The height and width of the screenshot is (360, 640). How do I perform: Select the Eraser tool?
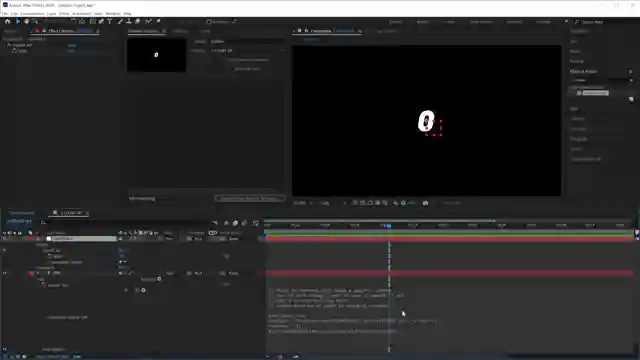point(138,22)
